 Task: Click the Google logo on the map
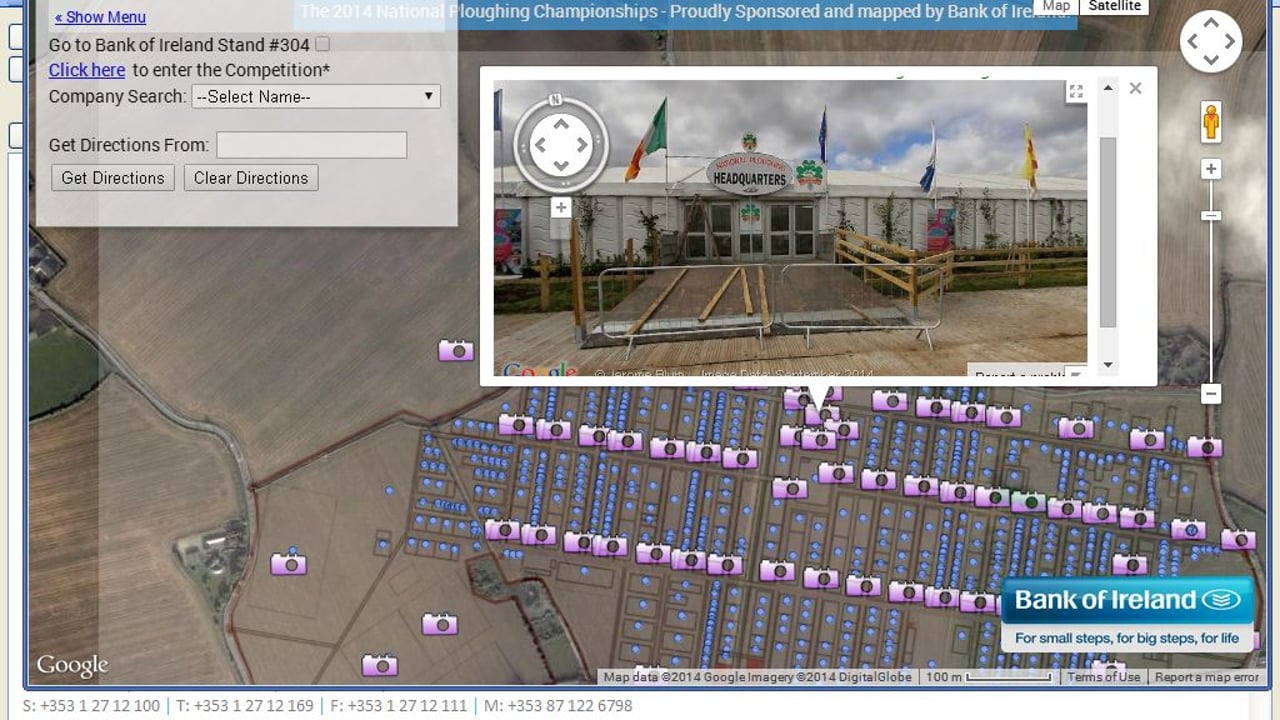point(72,665)
